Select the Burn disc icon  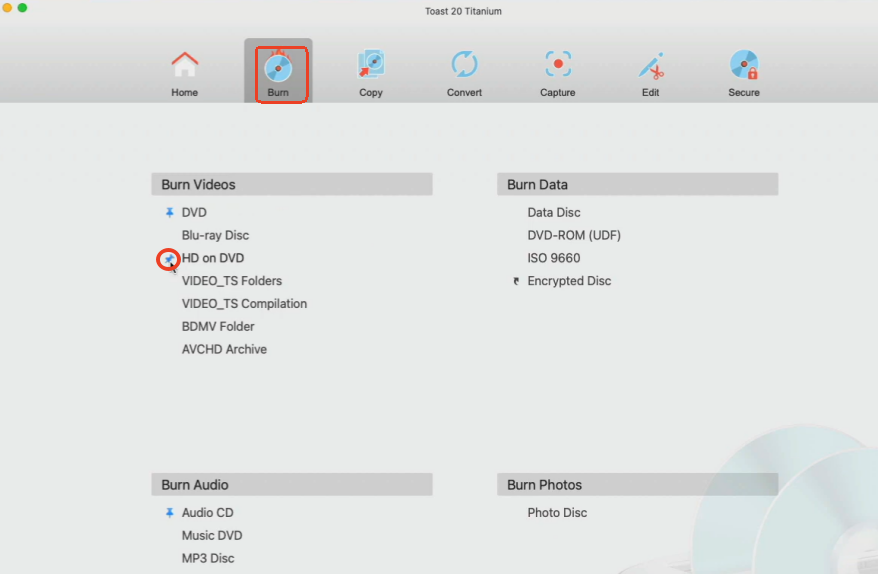[277, 67]
